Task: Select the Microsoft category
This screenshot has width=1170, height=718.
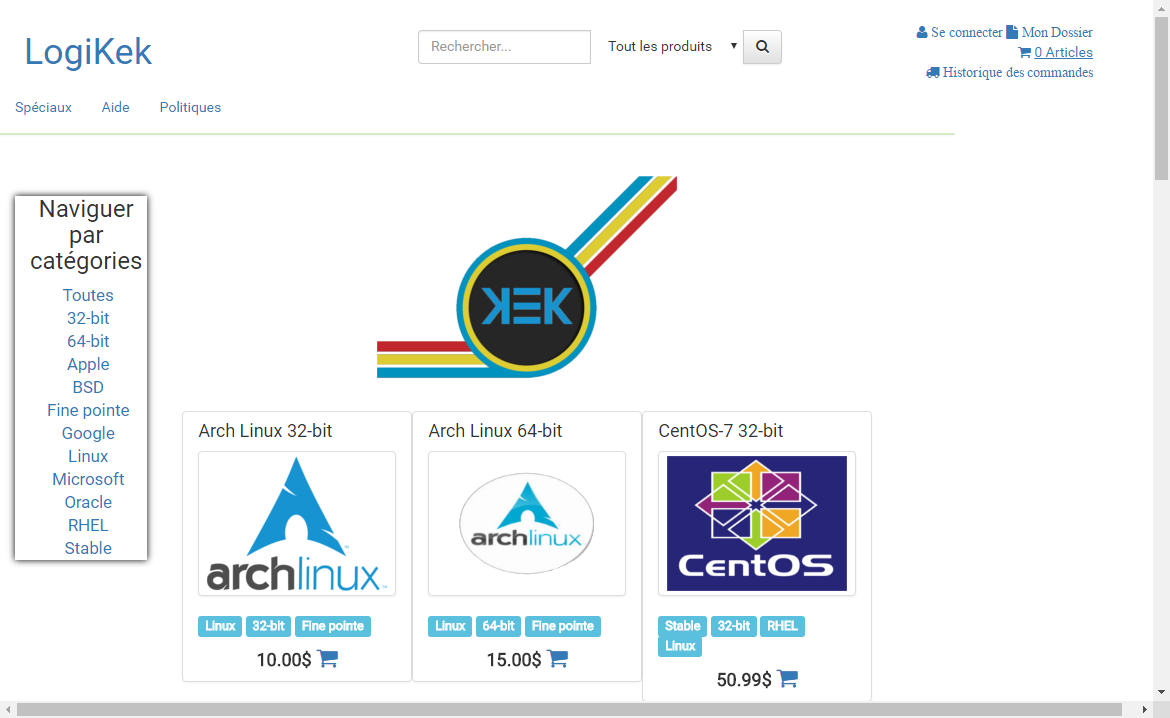Action: [x=88, y=480]
